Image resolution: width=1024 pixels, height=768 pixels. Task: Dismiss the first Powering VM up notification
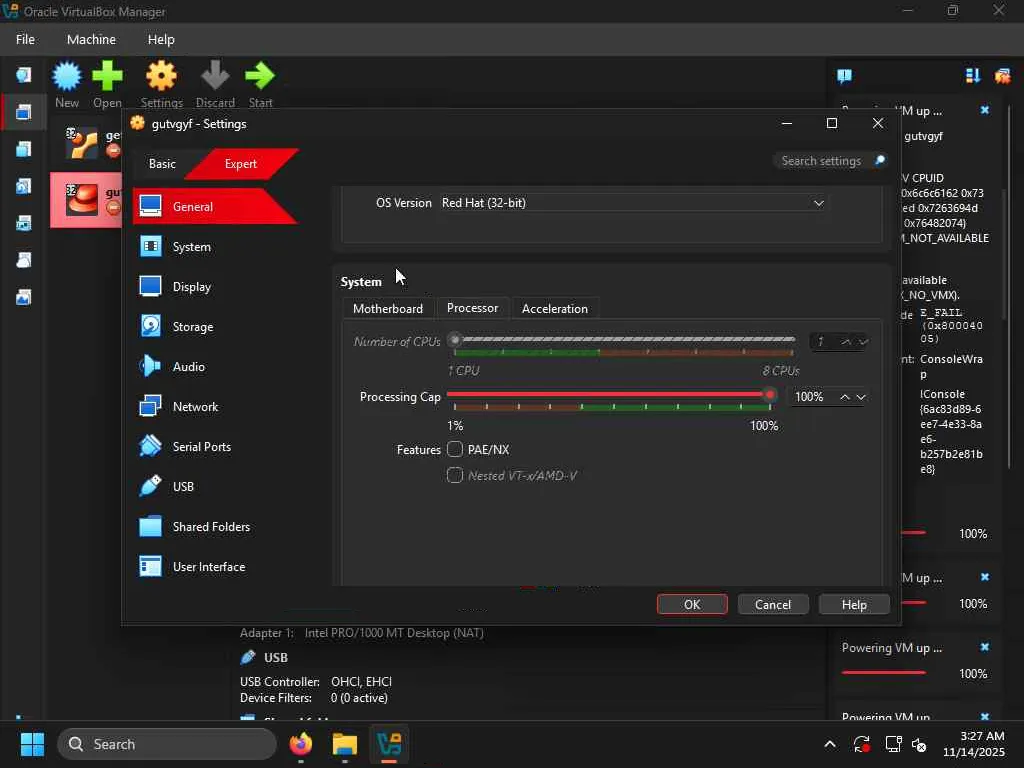pos(985,110)
